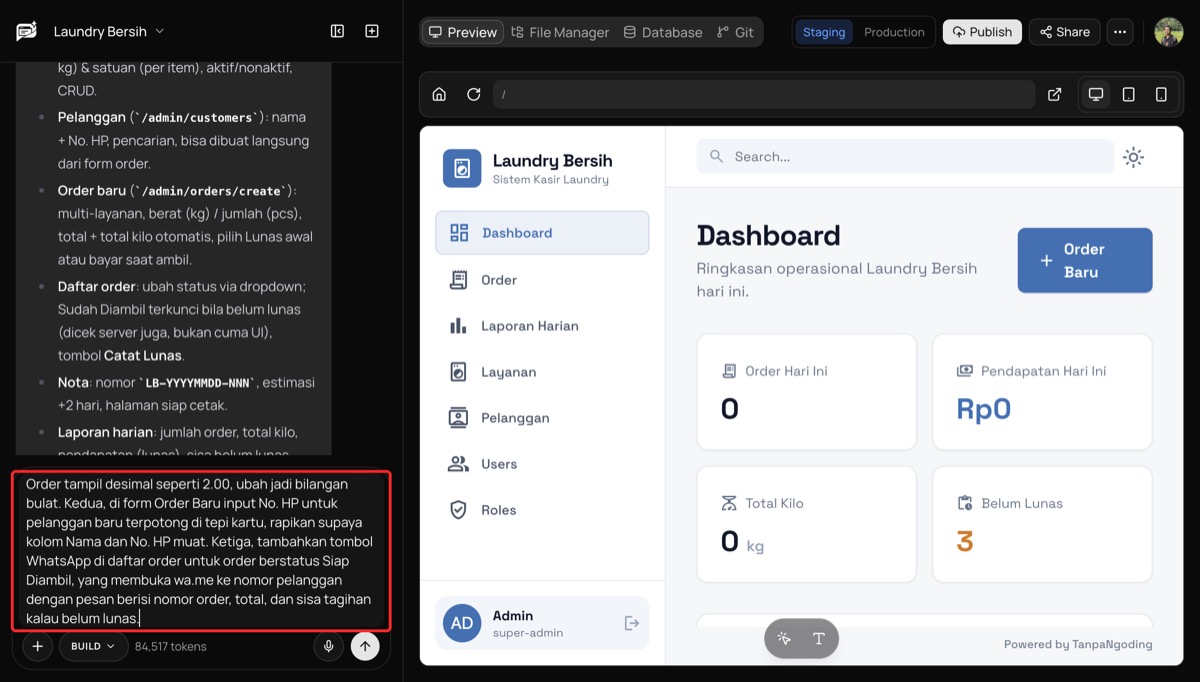
Task: Switch to mobile viewport icon
Action: click(x=1161, y=94)
